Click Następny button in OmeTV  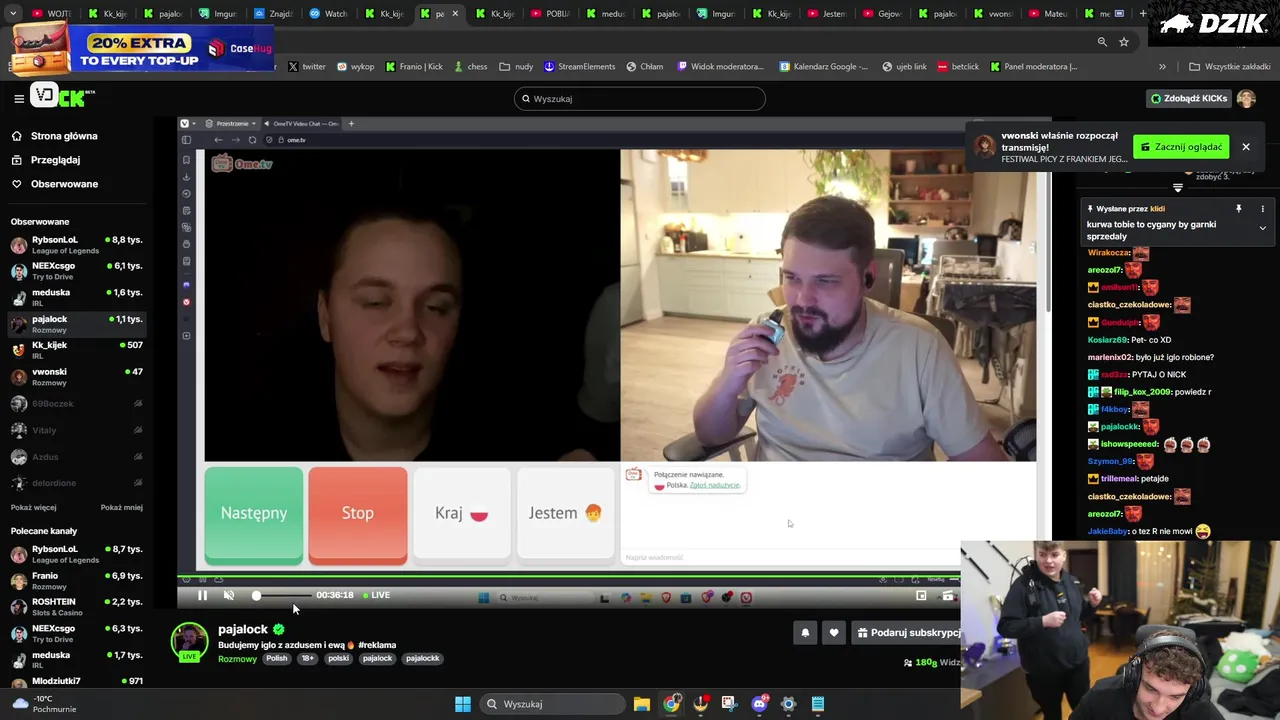254,513
